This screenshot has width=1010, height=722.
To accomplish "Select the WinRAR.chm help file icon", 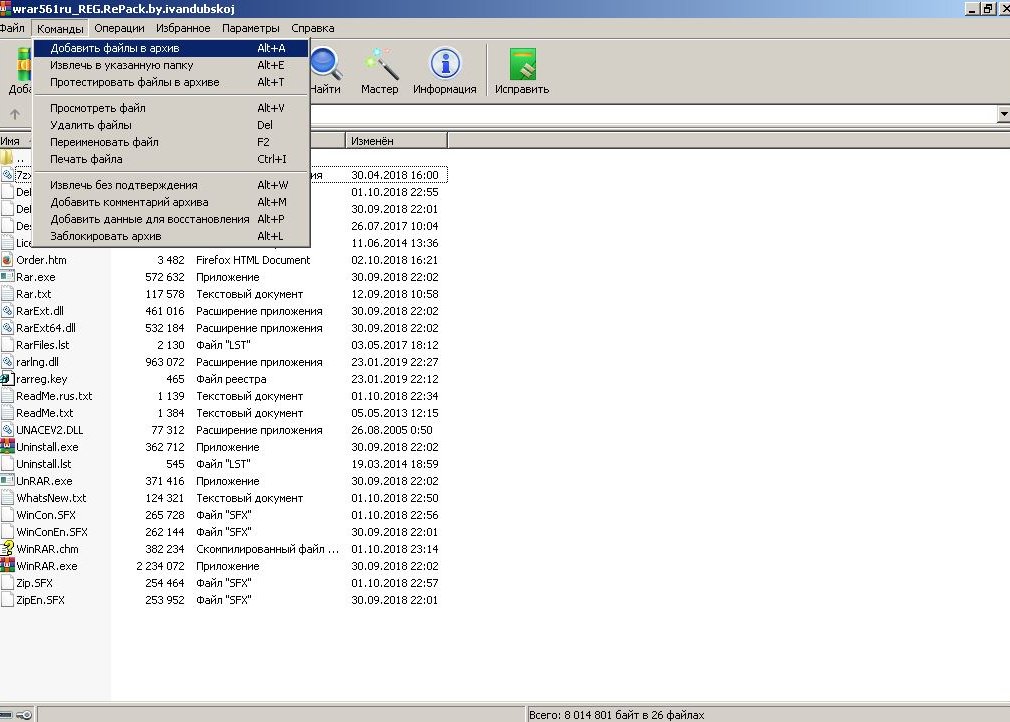I will pyautogui.click(x=7, y=549).
